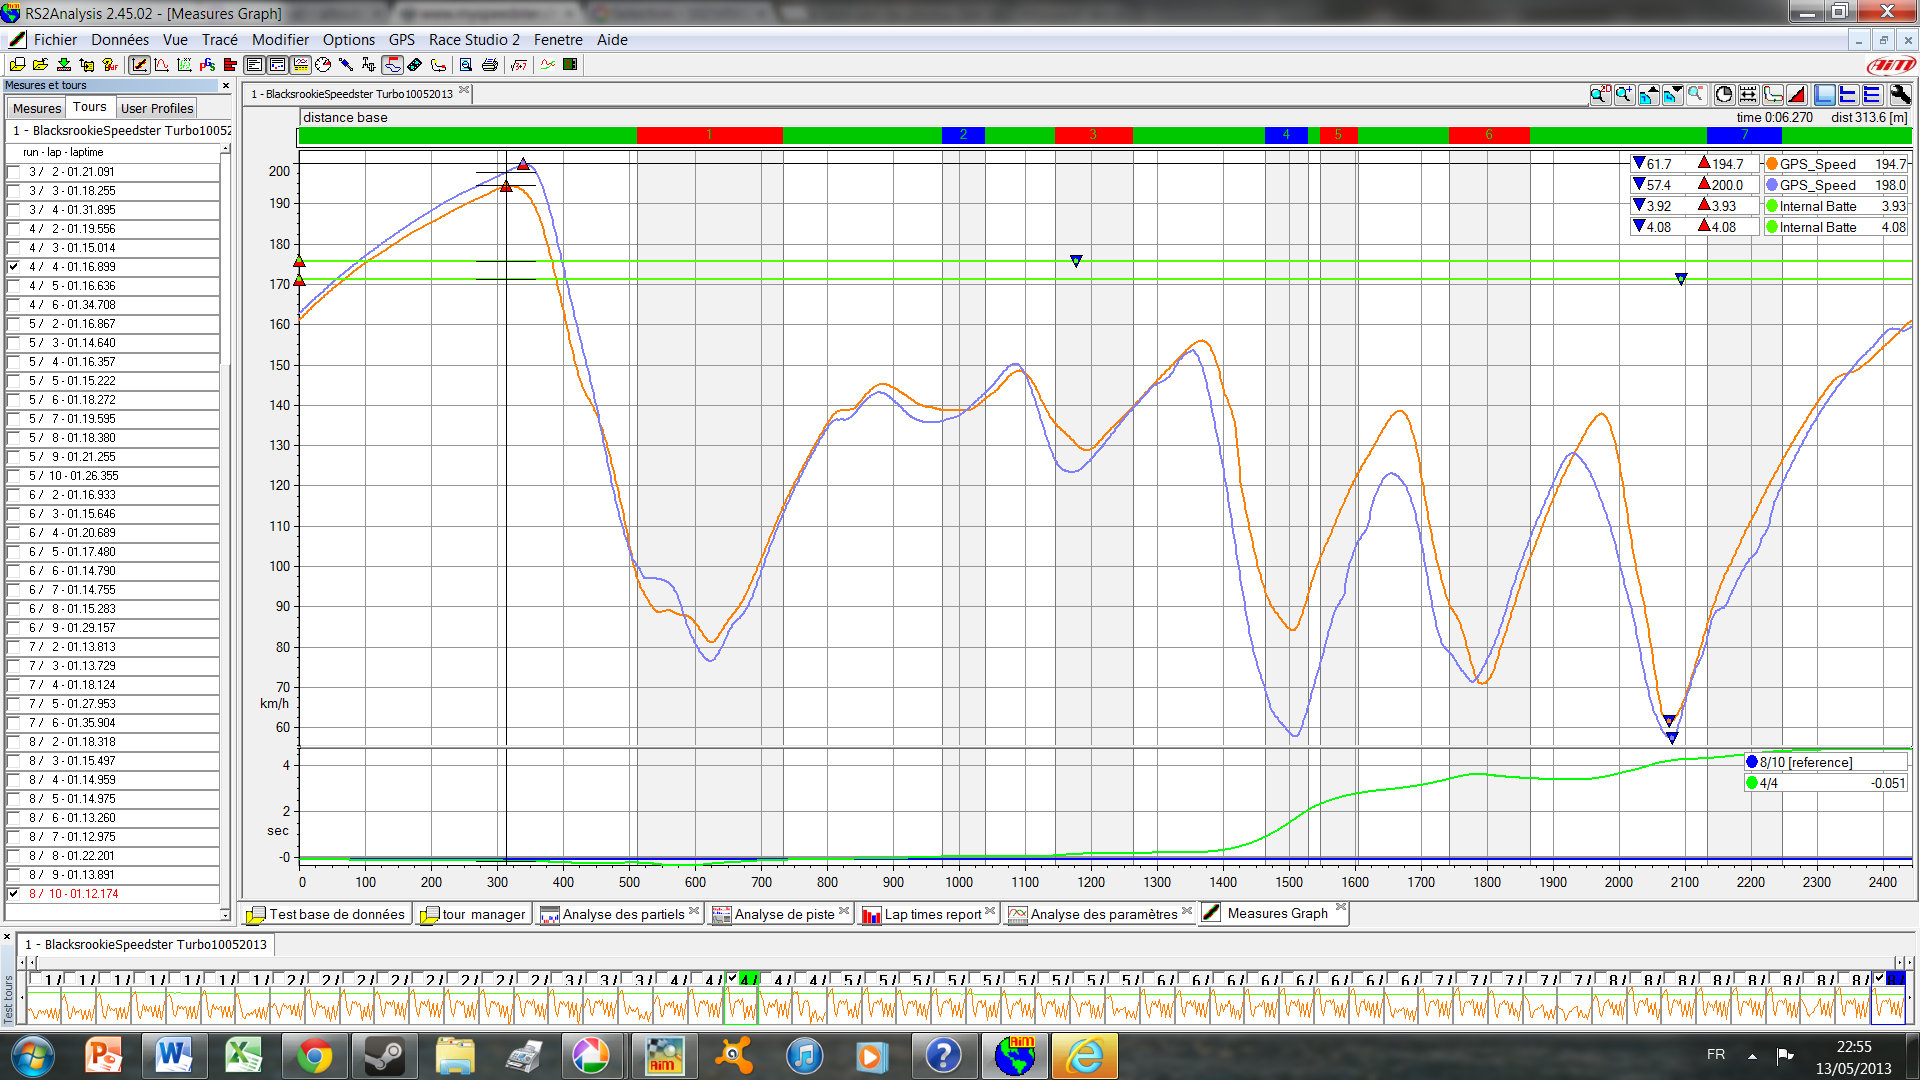Check lap 8/7 - 01.12.975

coord(14,837)
